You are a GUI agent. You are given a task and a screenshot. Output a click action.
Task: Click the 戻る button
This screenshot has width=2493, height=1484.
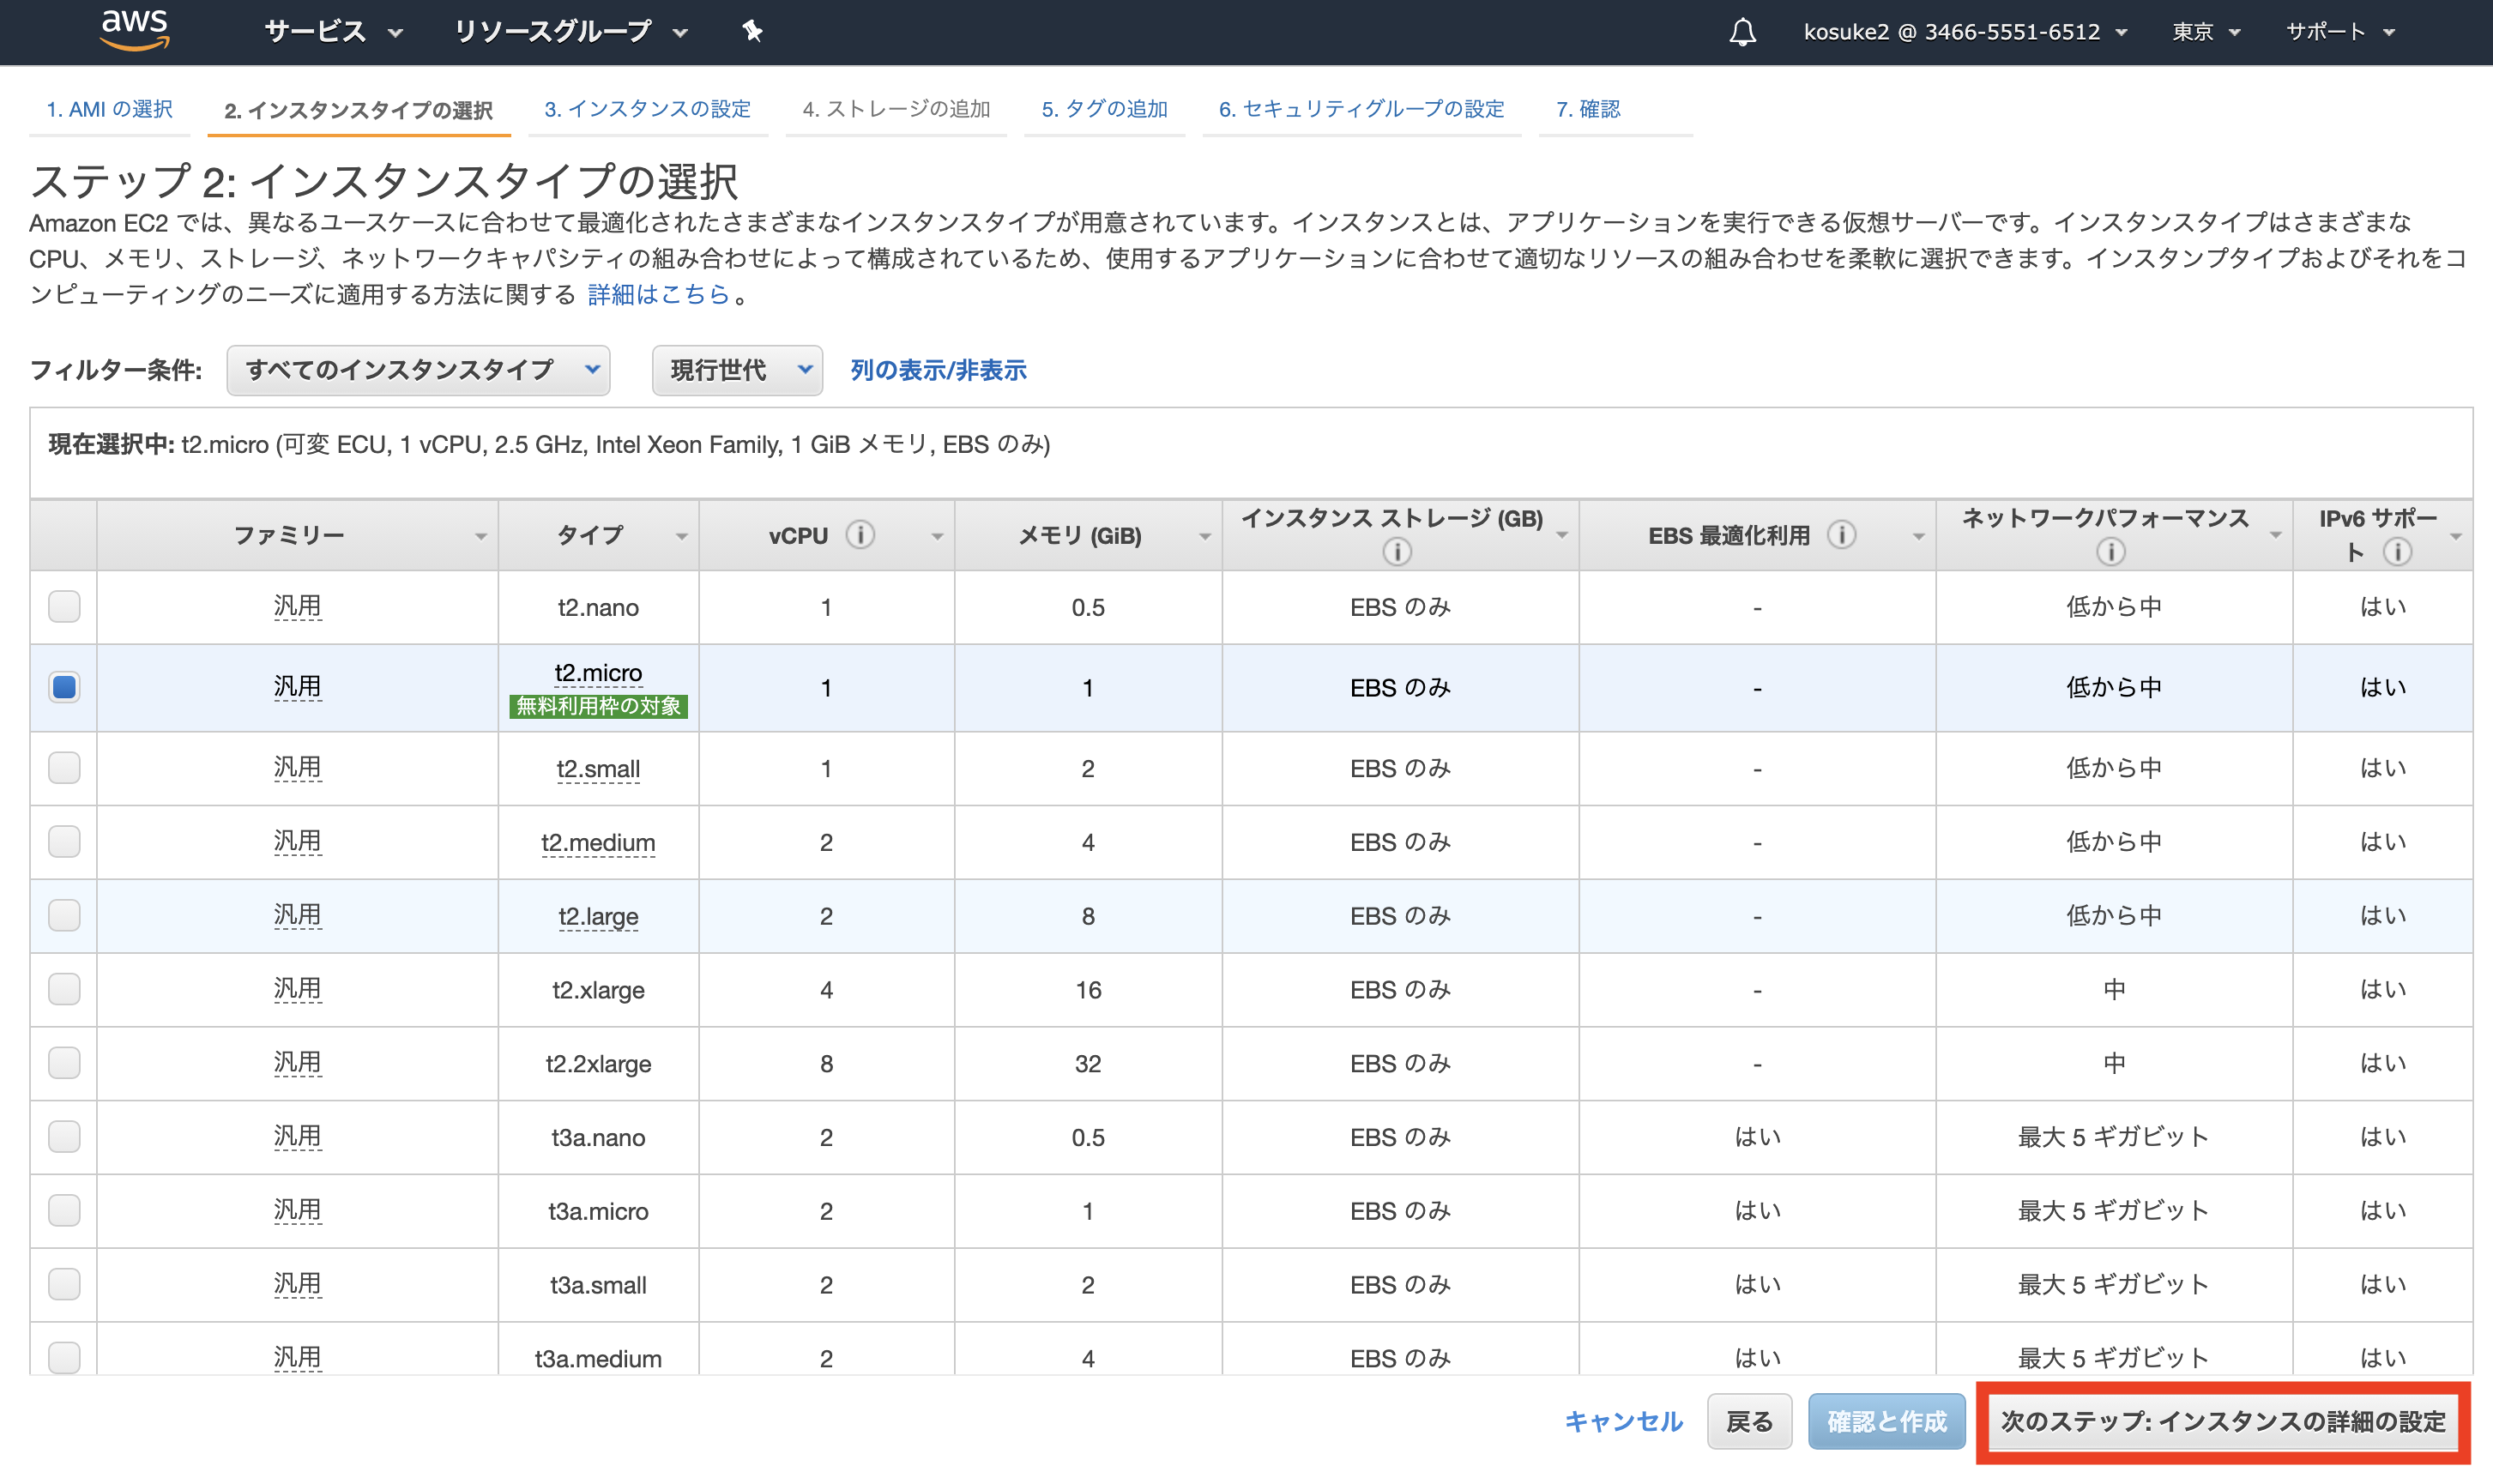tap(1749, 1421)
